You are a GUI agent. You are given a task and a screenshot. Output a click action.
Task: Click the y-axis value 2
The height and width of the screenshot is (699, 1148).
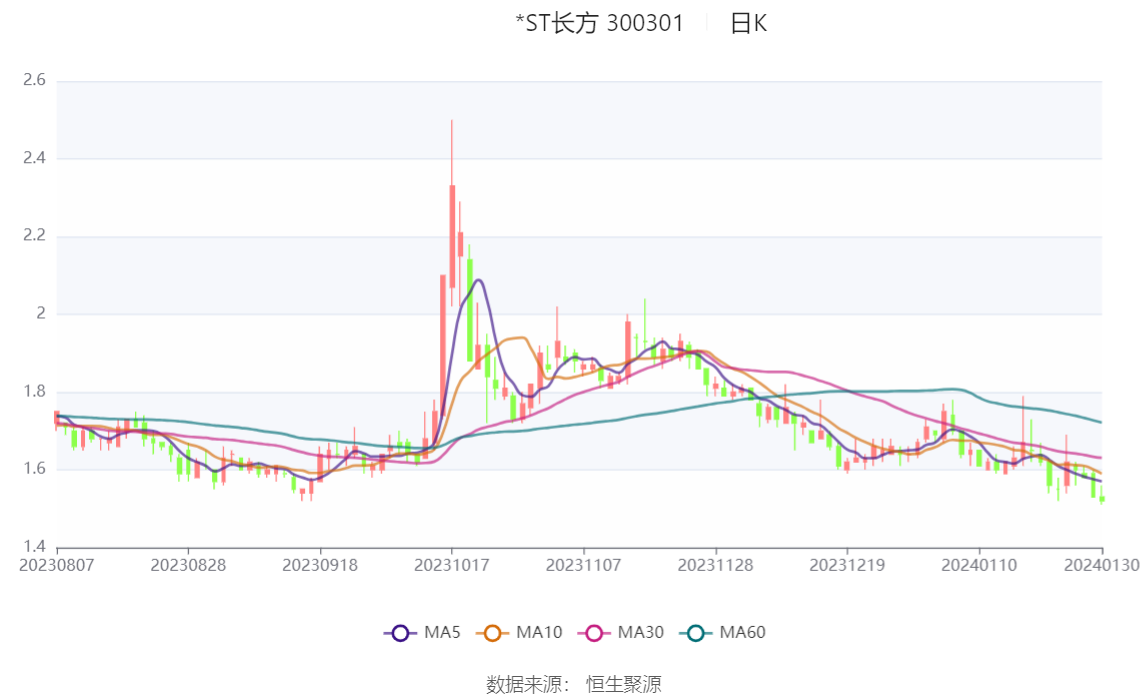pos(41,313)
